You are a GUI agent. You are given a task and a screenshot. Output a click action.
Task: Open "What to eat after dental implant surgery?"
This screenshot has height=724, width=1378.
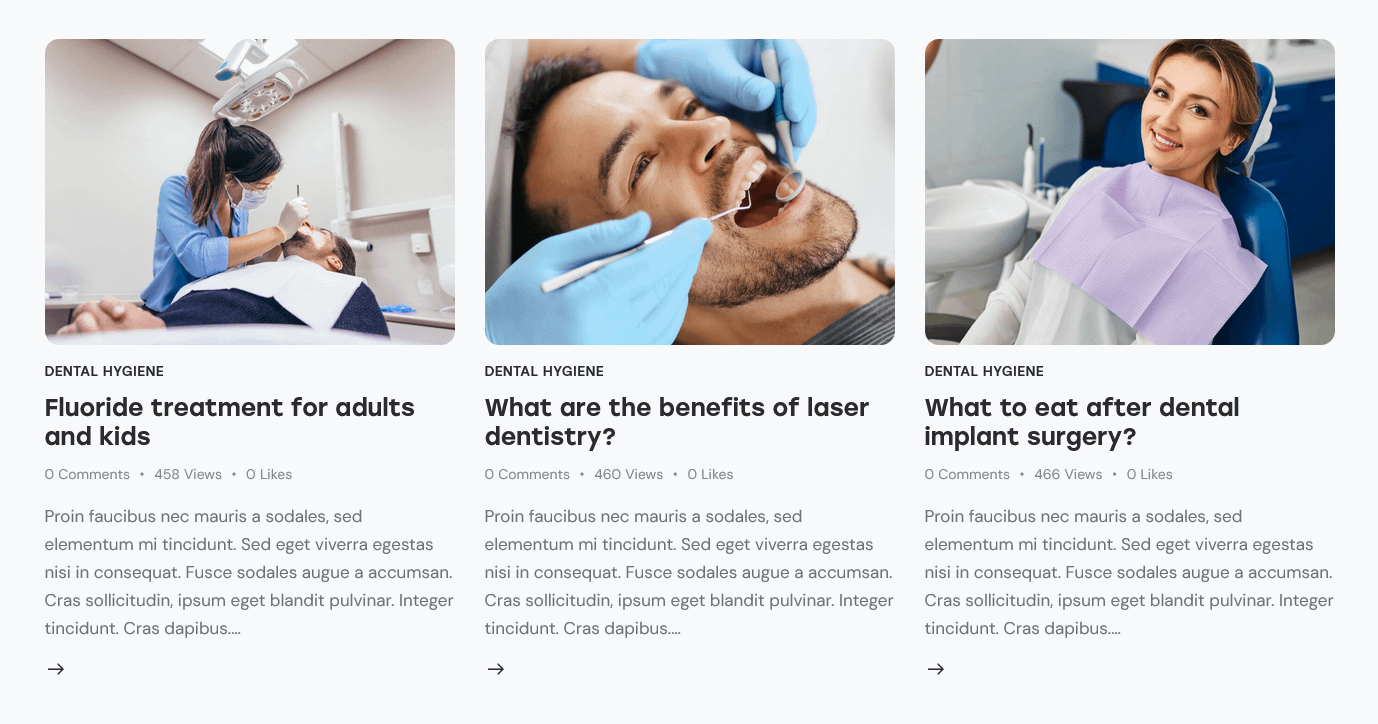tap(1082, 422)
